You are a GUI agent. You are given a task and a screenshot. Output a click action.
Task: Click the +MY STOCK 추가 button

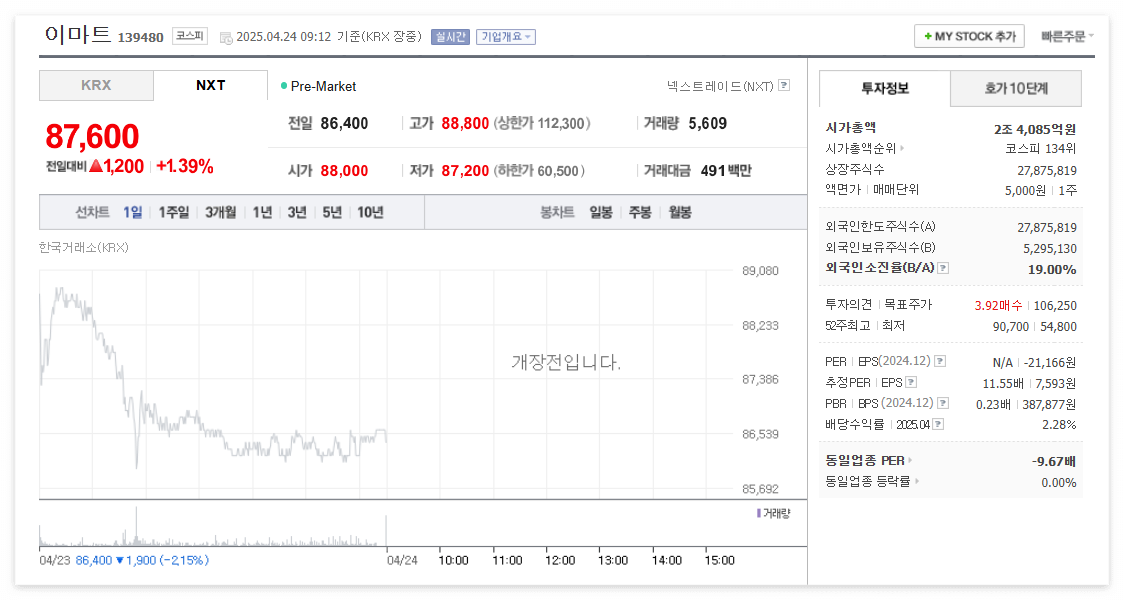(968, 35)
